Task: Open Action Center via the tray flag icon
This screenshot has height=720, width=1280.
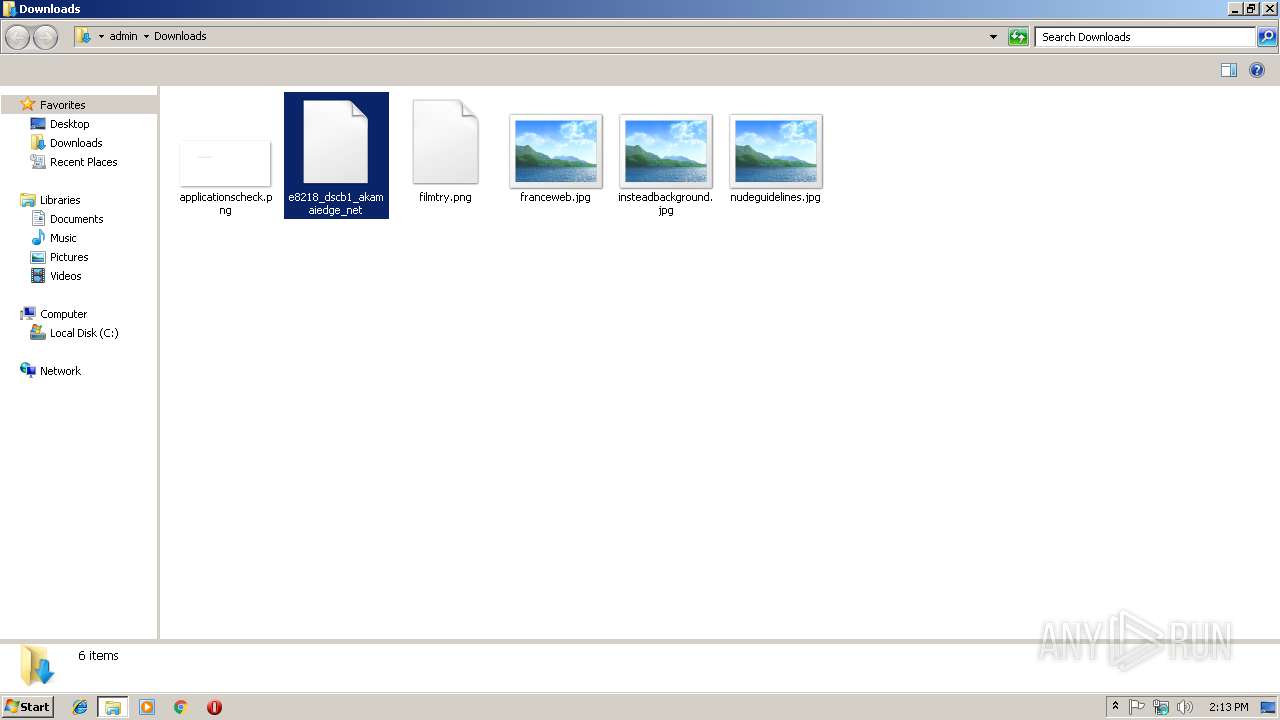Action: point(1139,707)
